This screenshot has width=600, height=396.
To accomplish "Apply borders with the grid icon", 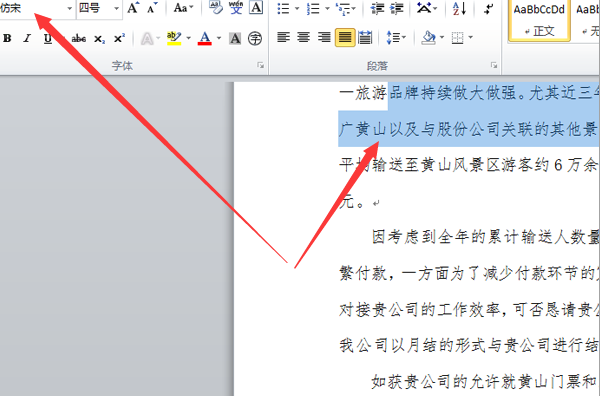I will (457, 37).
